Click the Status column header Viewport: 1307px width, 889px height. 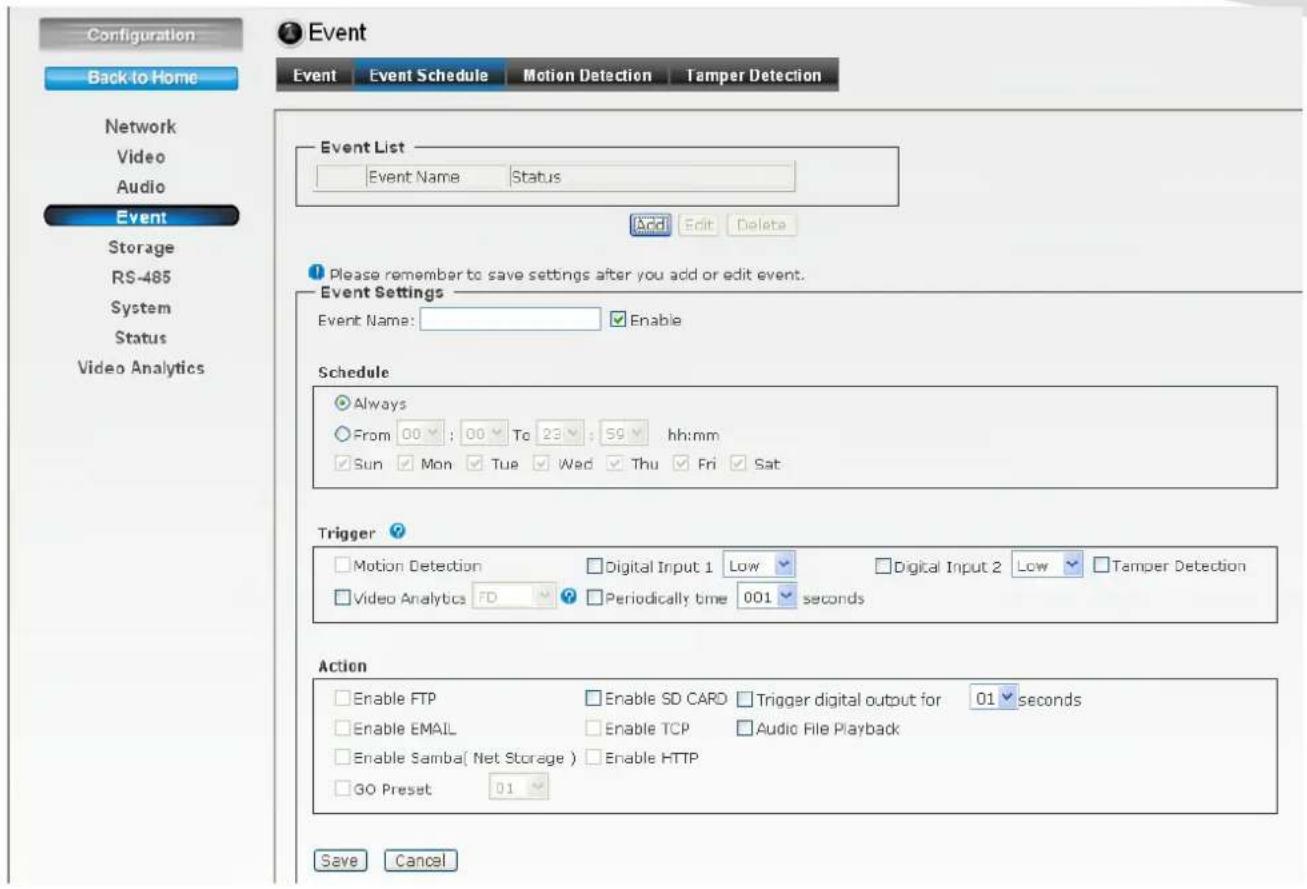click(536, 177)
